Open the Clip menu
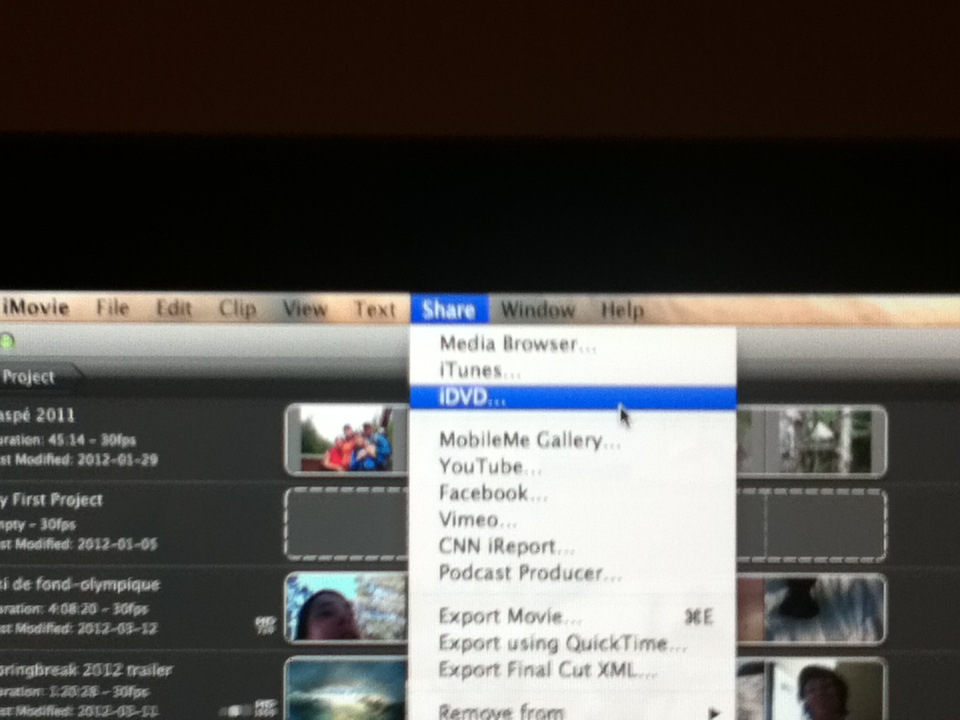The height and width of the screenshot is (720, 960). (x=238, y=309)
